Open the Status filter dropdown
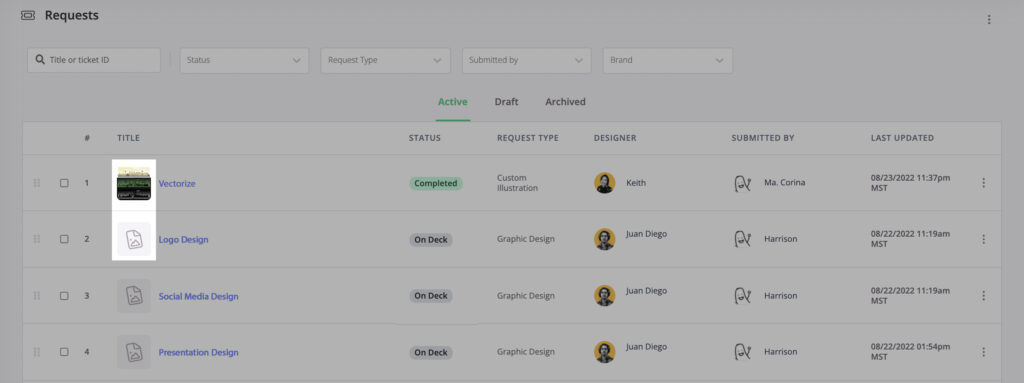Image resolution: width=1024 pixels, height=383 pixels. (244, 60)
